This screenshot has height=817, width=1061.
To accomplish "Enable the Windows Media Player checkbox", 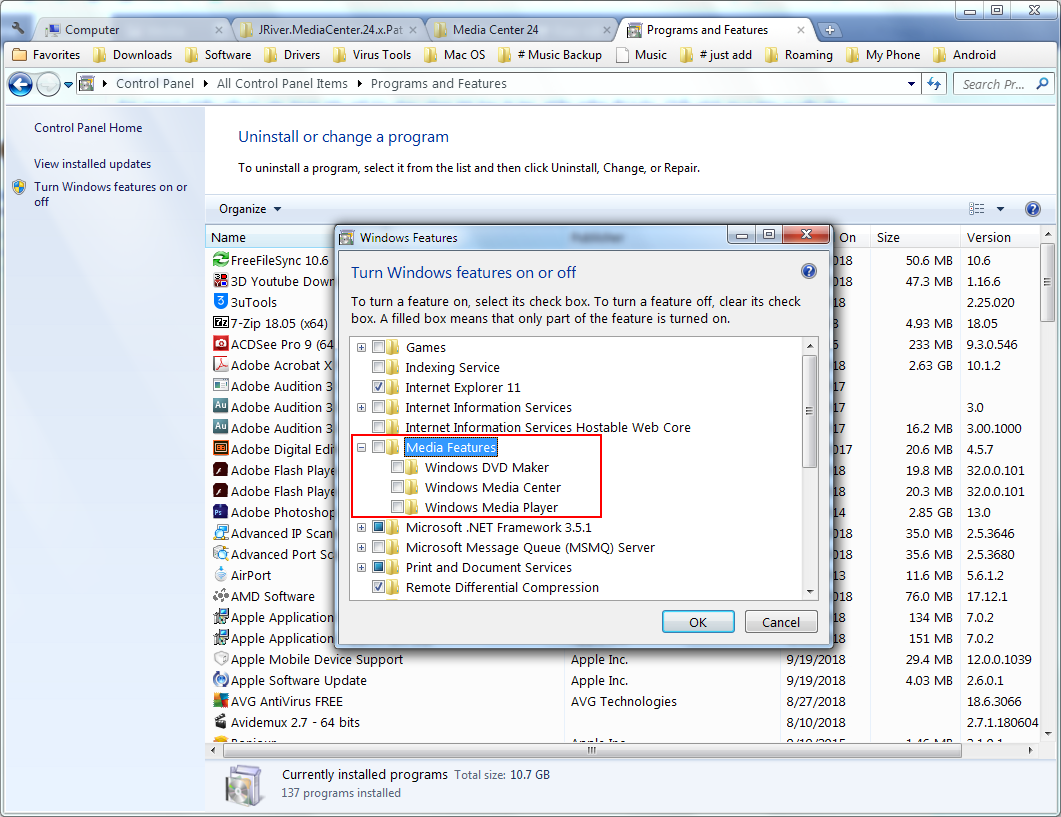I will click(x=397, y=507).
